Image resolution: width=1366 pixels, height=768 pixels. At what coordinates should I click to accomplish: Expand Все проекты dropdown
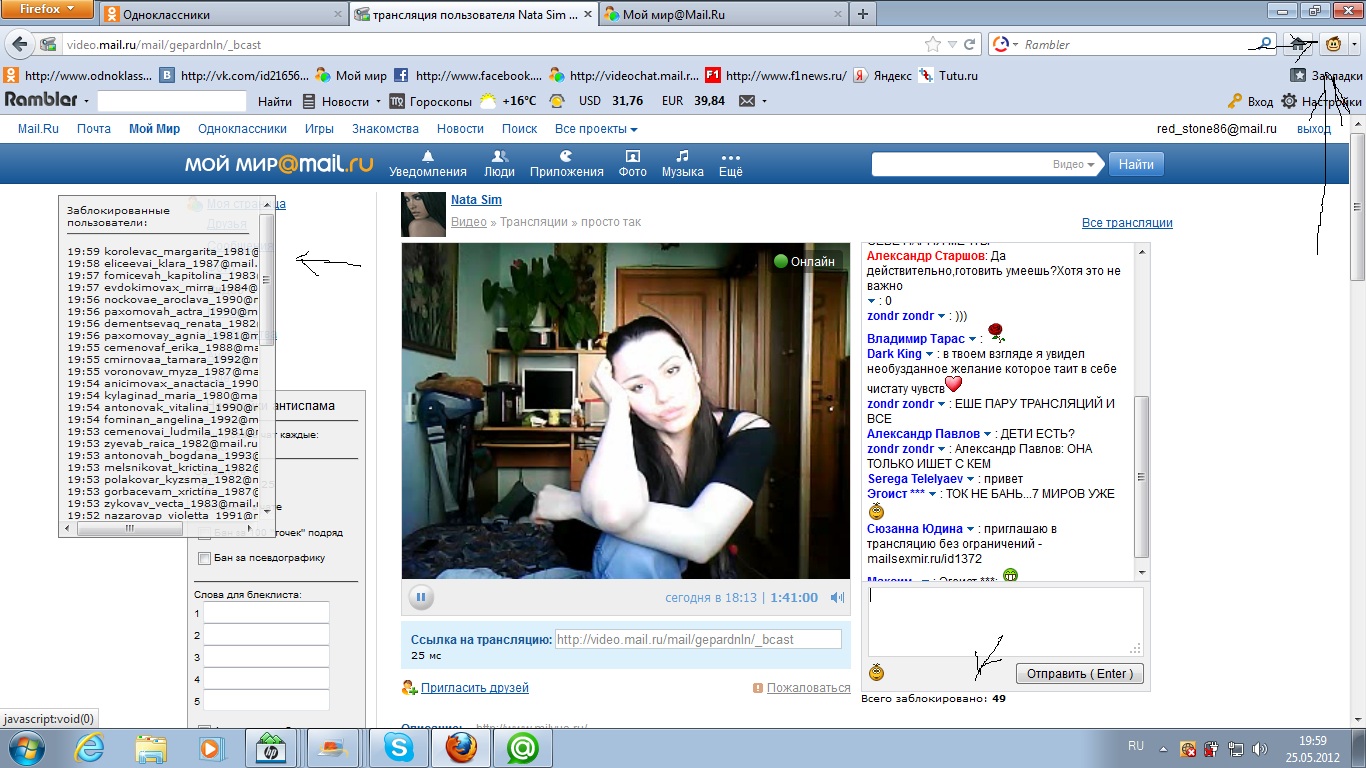click(596, 129)
